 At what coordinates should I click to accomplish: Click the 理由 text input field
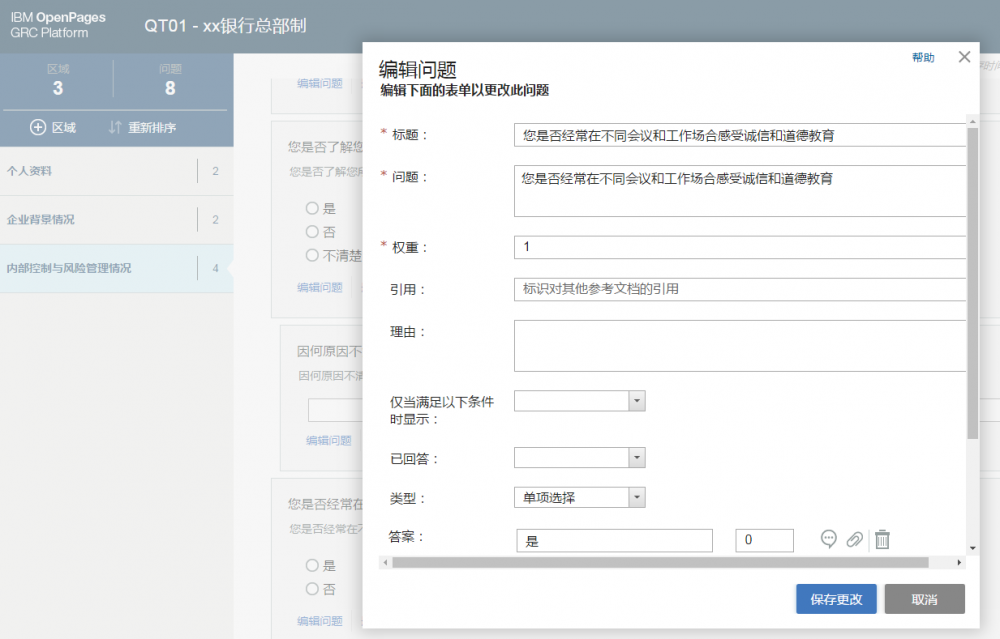(x=740, y=347)
